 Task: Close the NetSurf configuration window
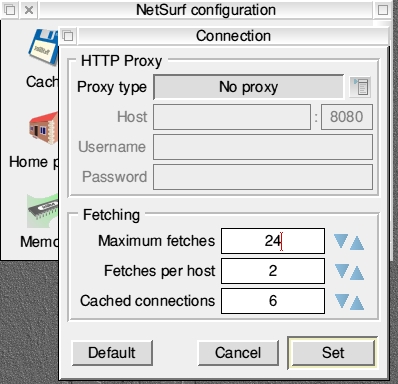point(29,10)
